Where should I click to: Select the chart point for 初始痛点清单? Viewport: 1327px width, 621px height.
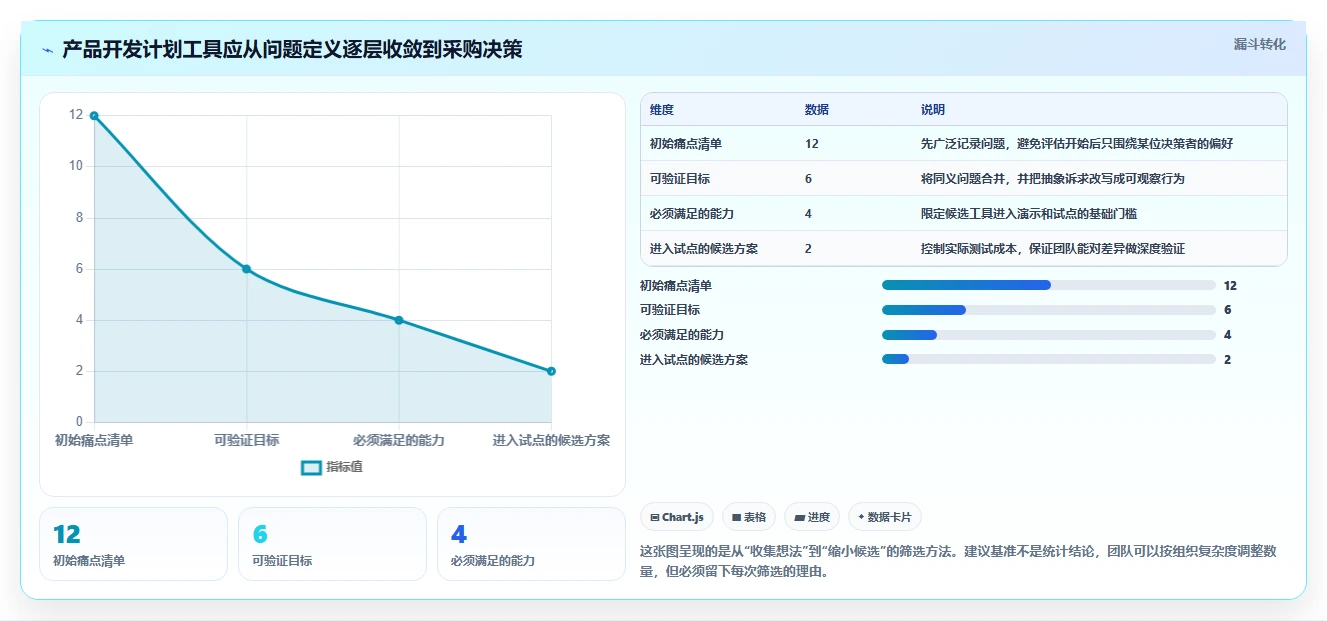(x=94, y=115)
